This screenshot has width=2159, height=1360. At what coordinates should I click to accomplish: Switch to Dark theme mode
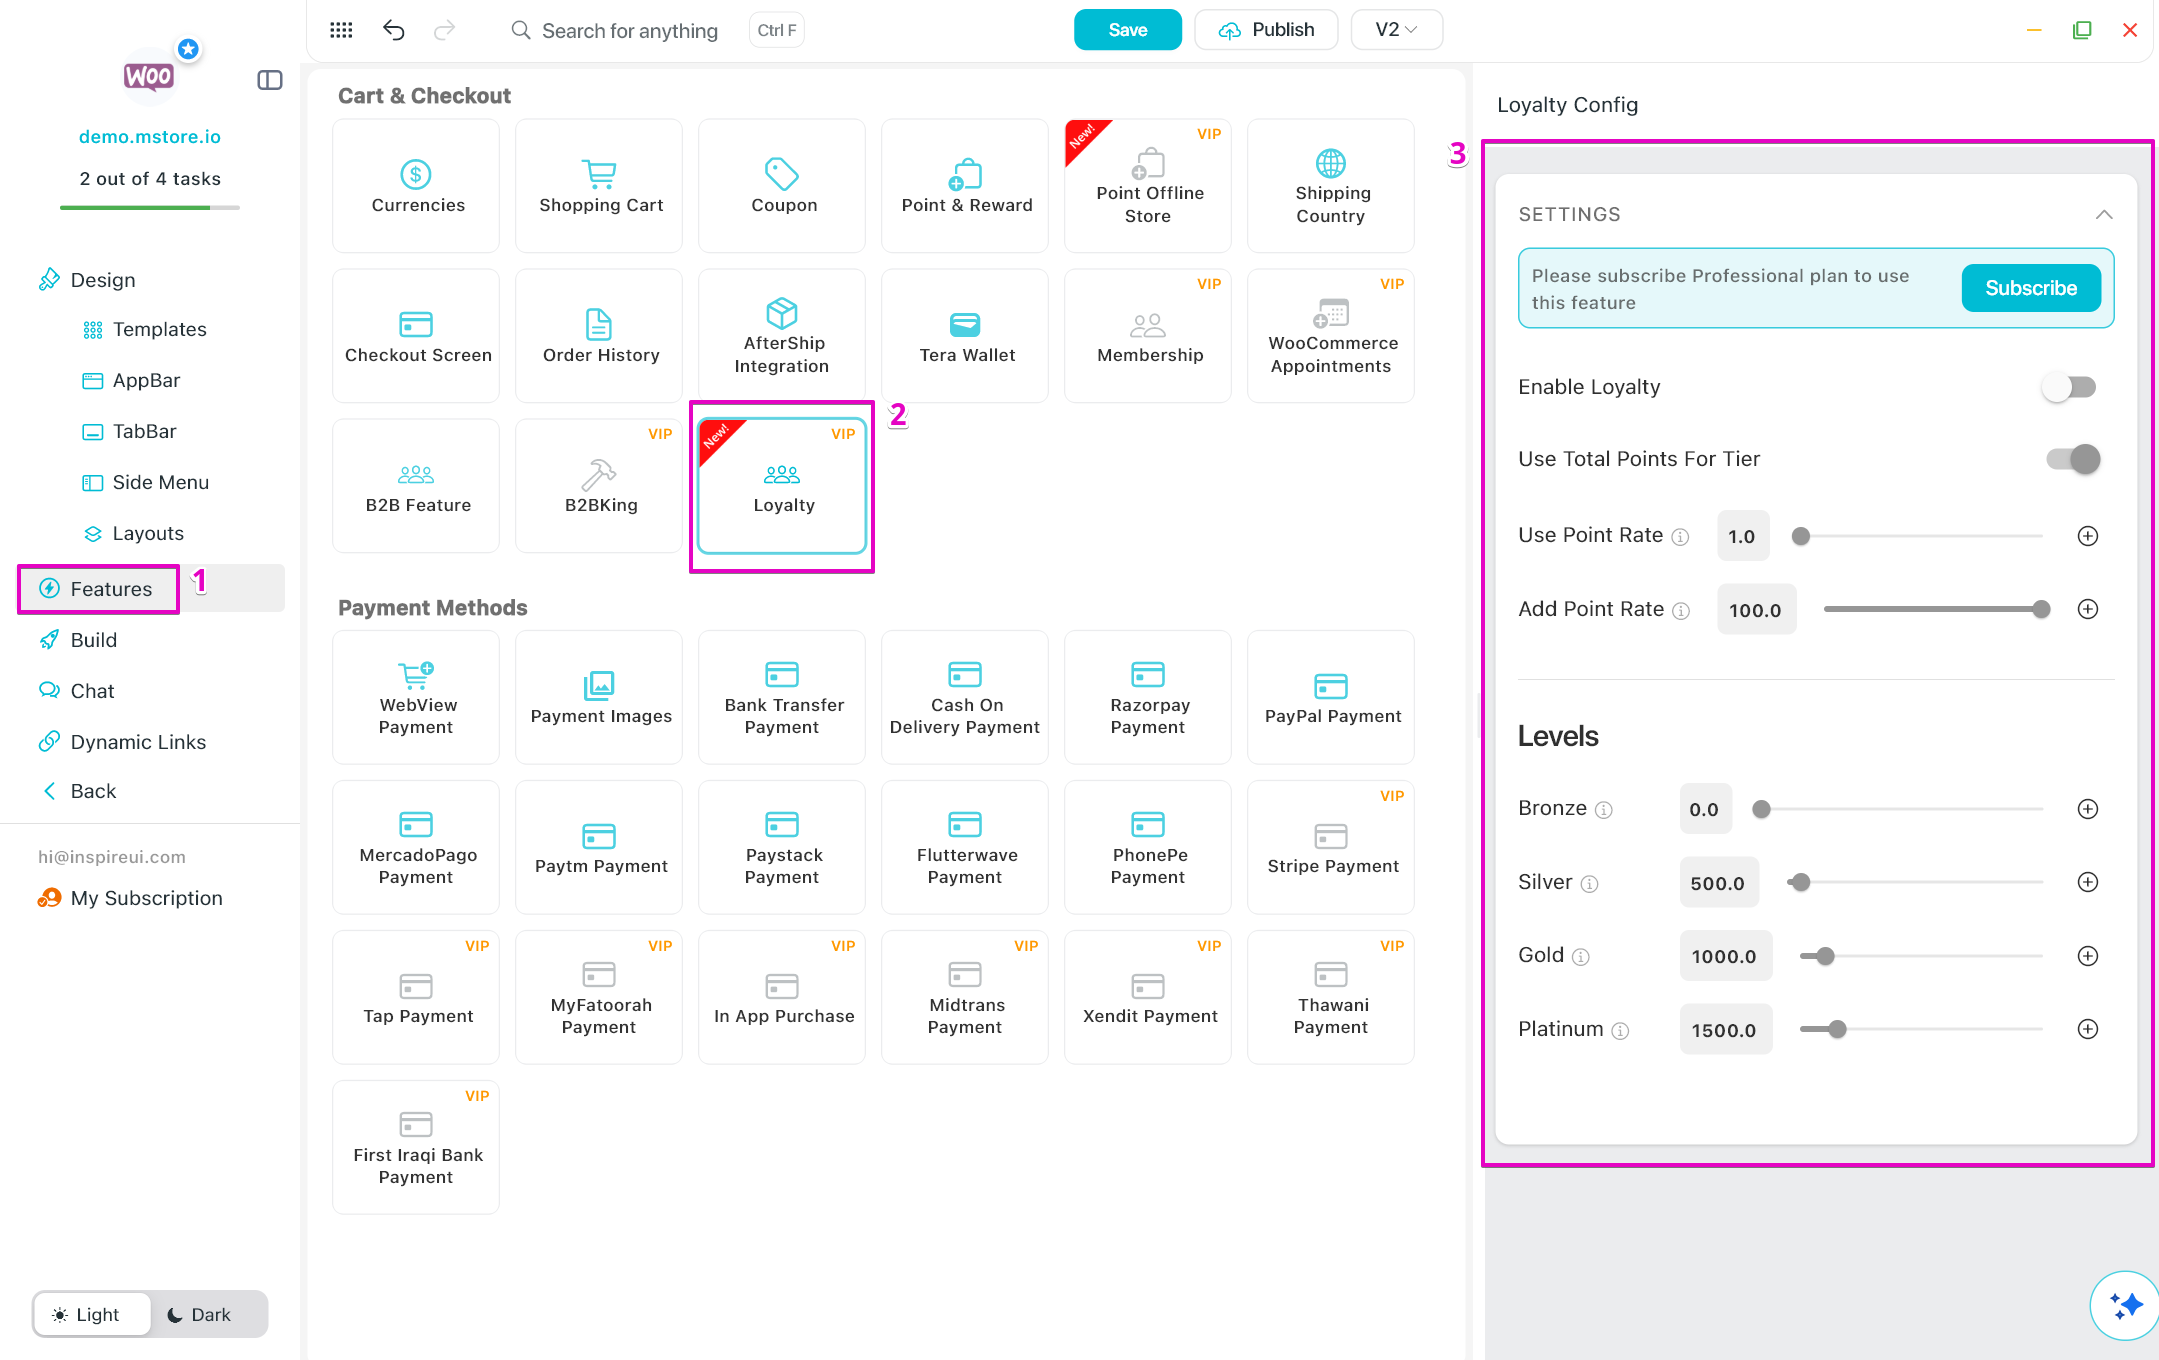(x=200, y=1314)
